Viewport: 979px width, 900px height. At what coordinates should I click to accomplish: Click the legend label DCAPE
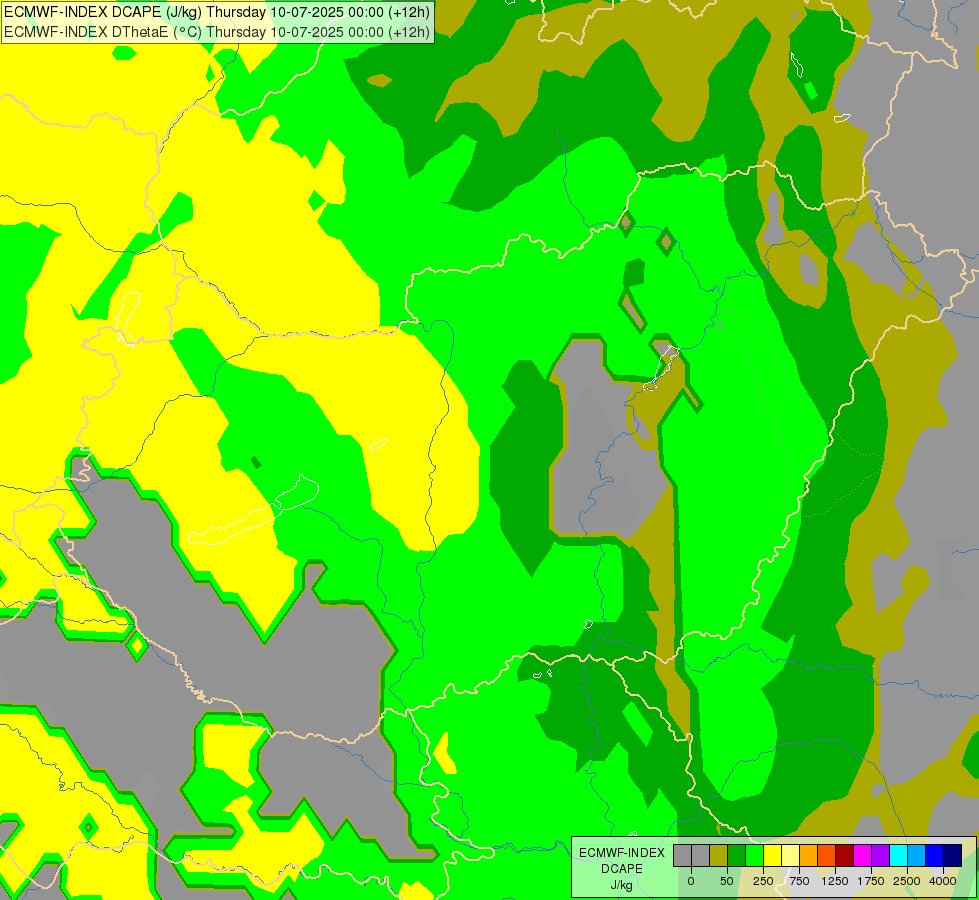pyautogui.click(x=621, y=869)
